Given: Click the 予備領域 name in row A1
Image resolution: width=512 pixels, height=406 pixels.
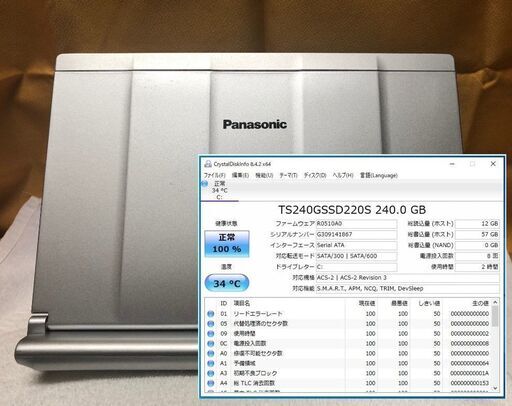Looking at the screenshot, I should pyautogui.click(x=244, y=363).
